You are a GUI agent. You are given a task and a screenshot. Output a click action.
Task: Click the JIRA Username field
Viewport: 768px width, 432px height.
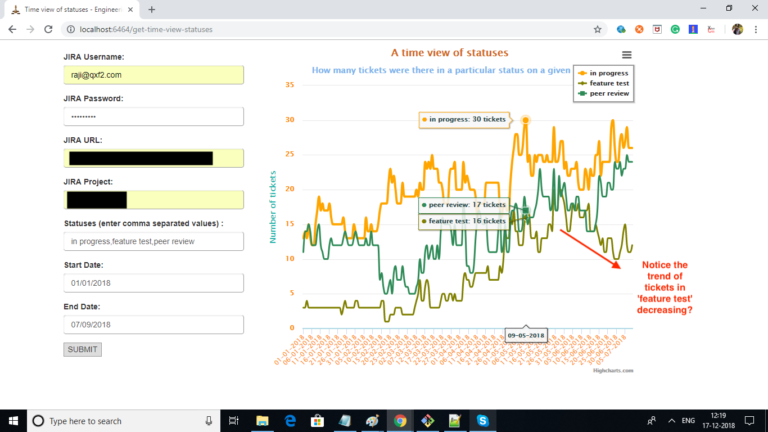point(153,75)
